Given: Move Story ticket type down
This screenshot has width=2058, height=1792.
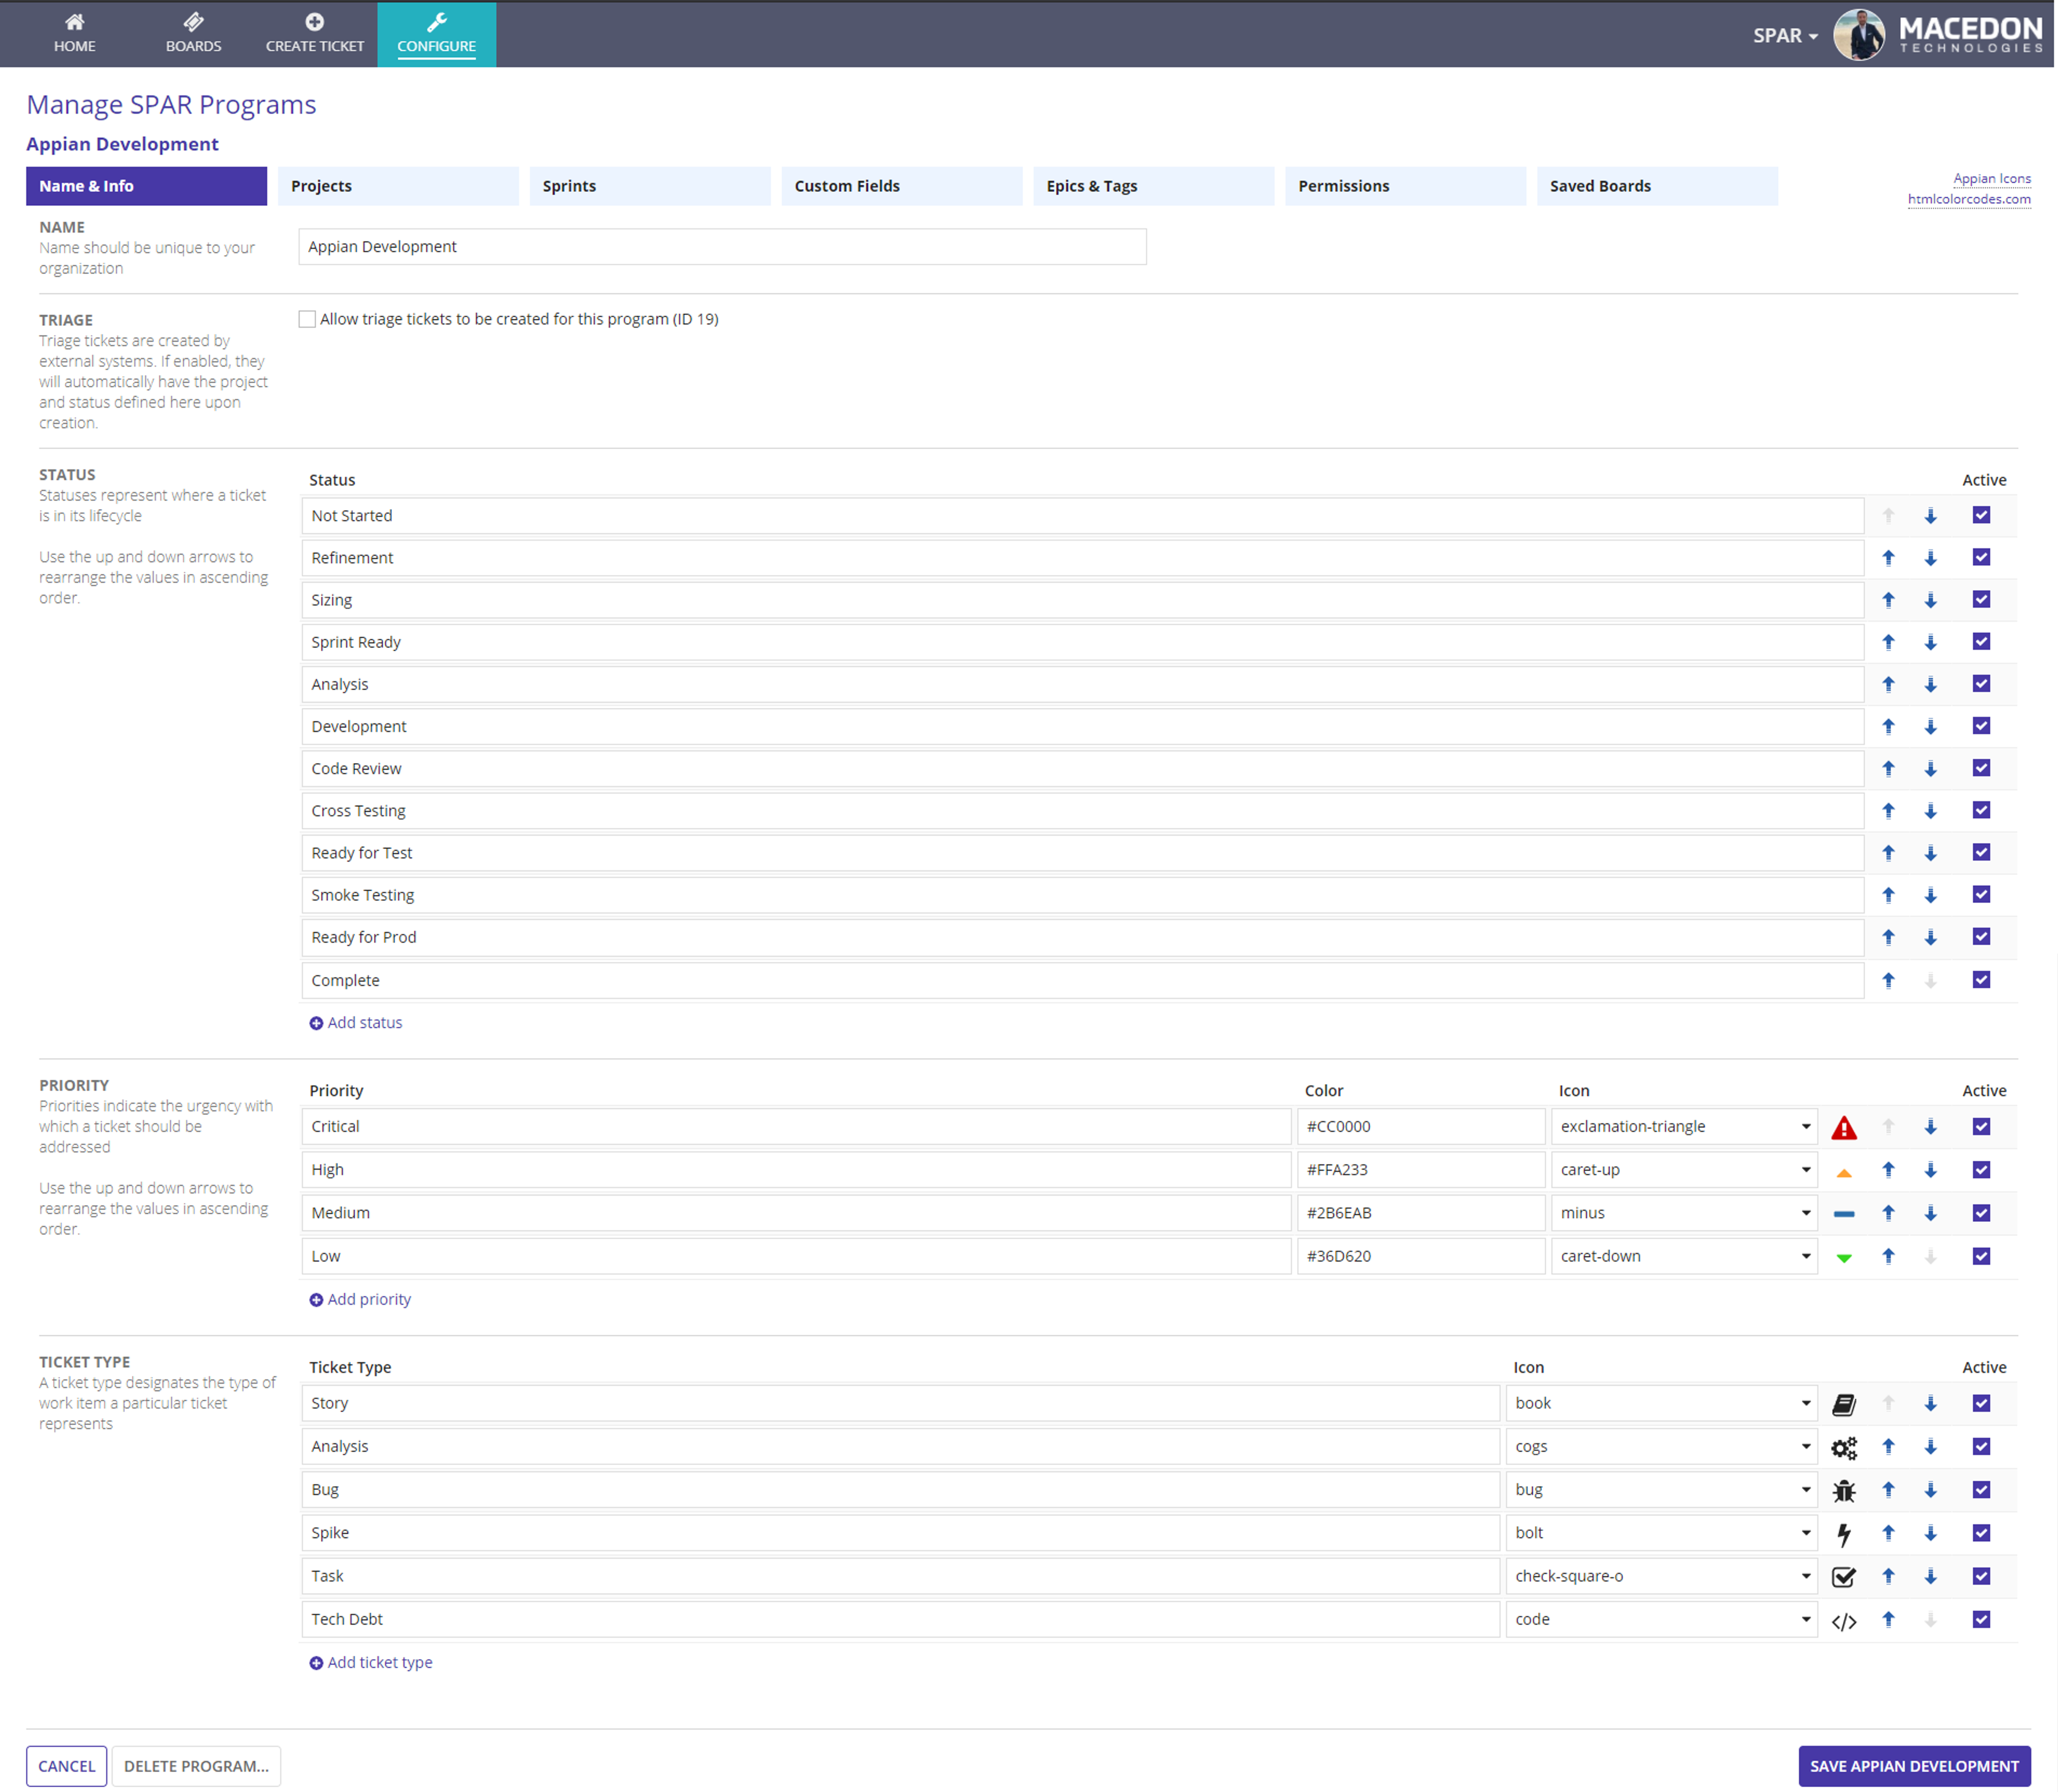Looking at the screenshot, I should [x=1930, y=1404].
